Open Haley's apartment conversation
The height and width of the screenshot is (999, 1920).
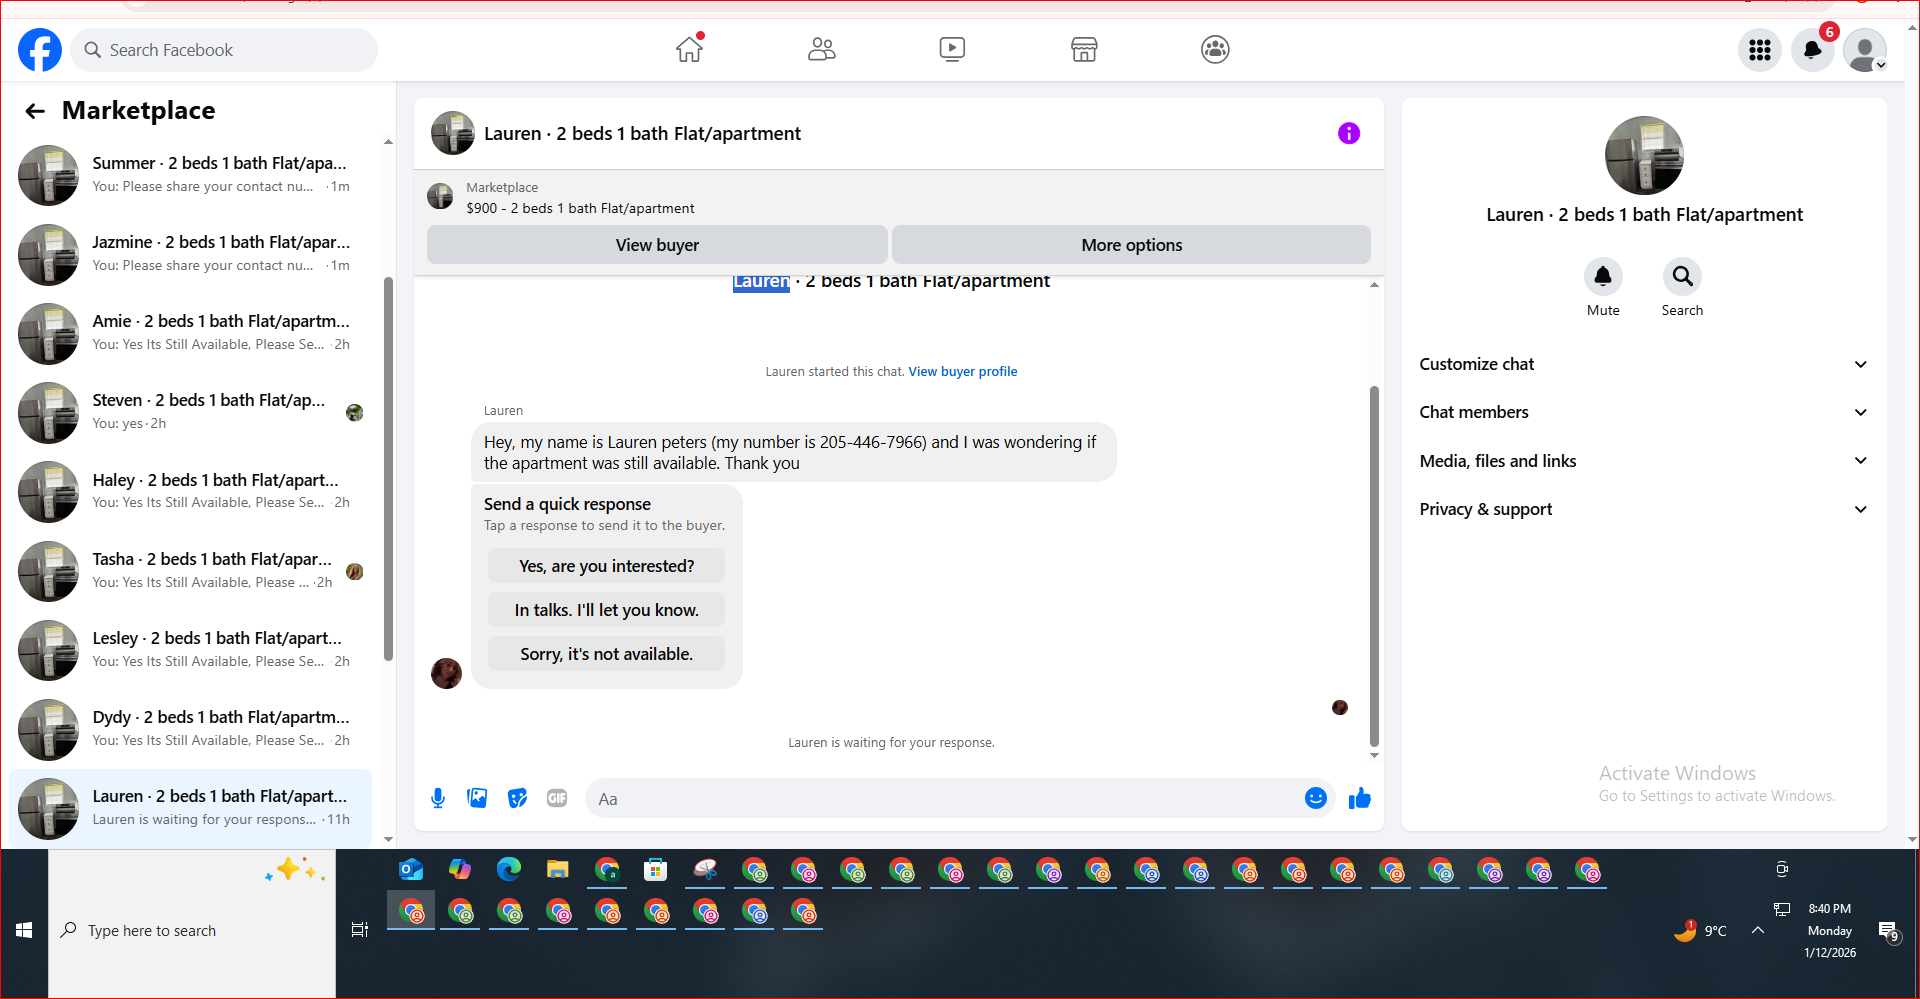[x=191, y=492]
